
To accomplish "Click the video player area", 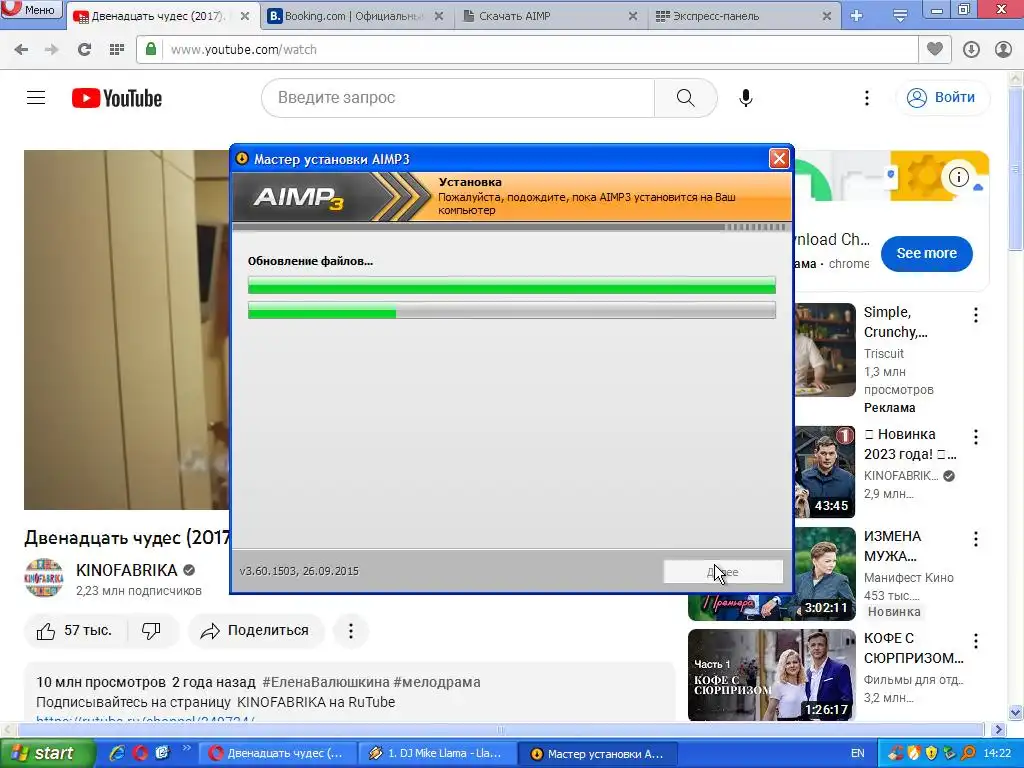I will coord(126,330).
